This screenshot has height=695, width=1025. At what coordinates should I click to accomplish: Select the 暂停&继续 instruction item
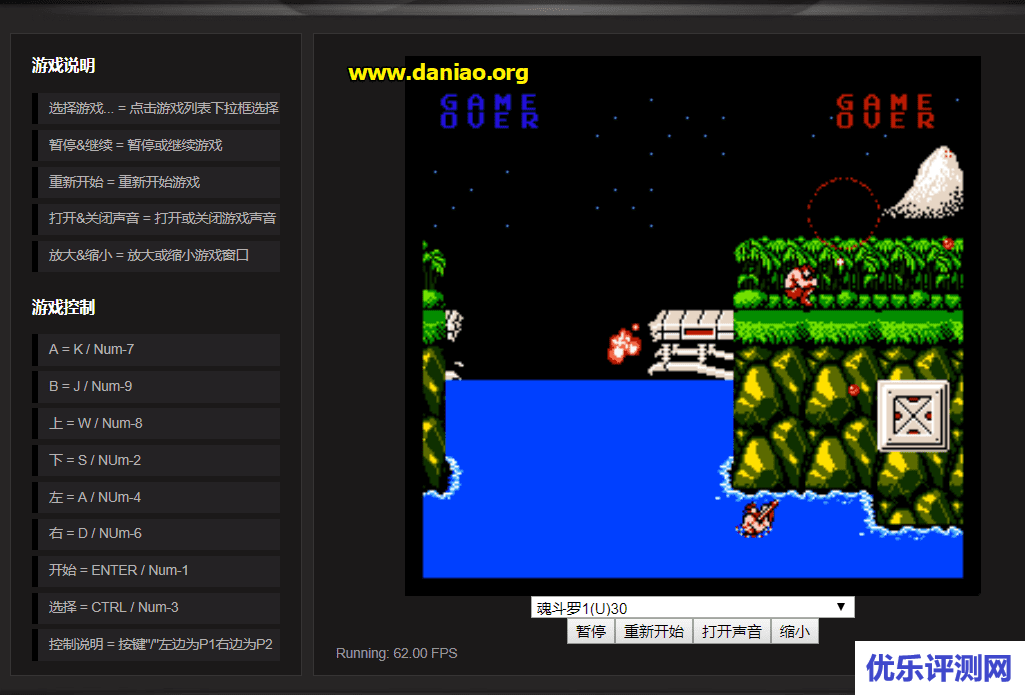(157, 145)
